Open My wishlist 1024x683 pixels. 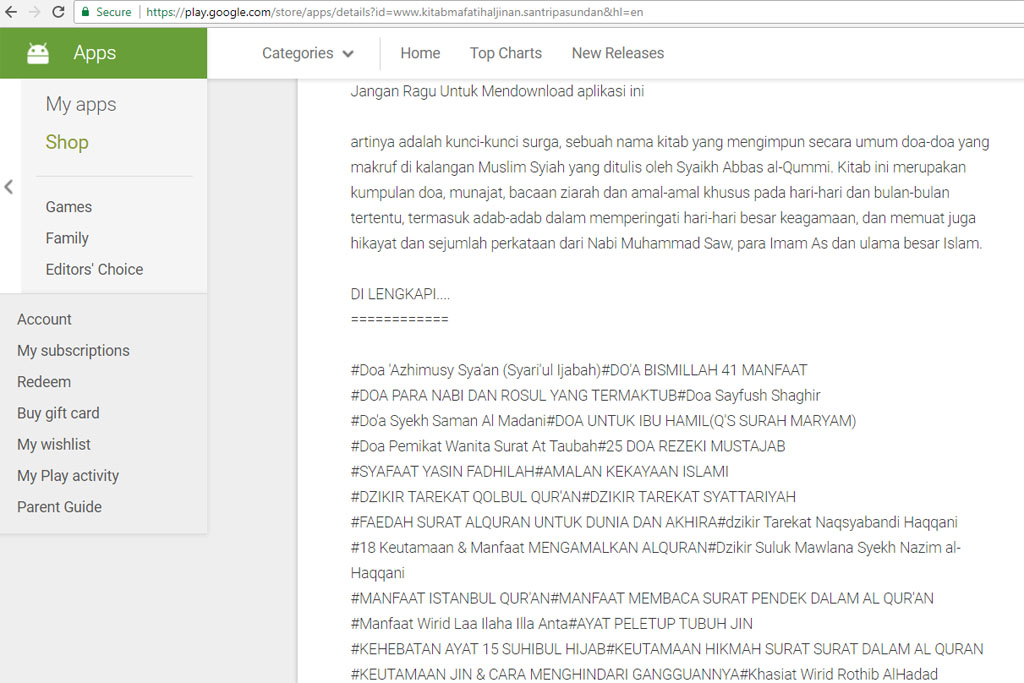click(x=54, y=444)
